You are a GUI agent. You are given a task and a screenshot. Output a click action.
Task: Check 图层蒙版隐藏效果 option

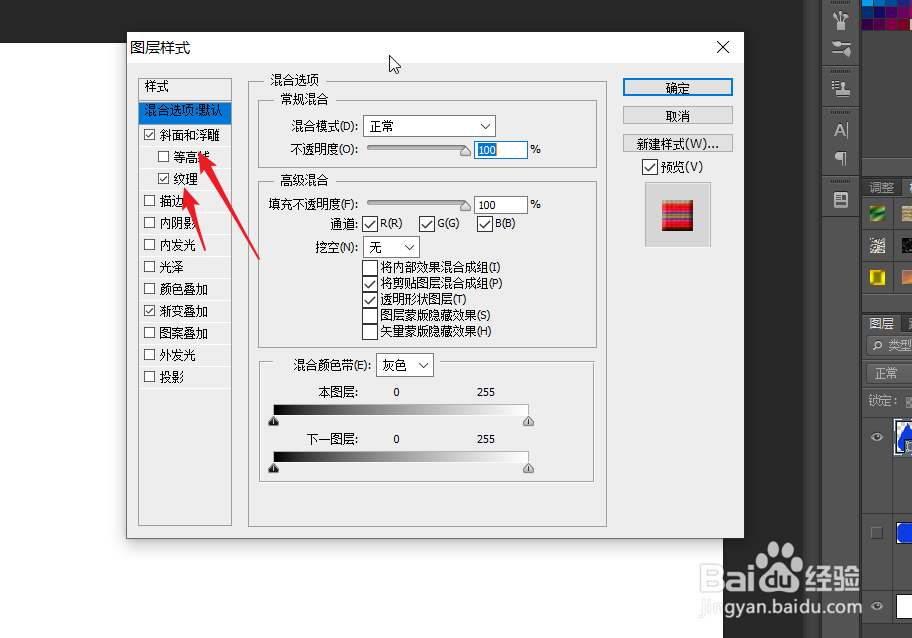(x=370, y=316)
